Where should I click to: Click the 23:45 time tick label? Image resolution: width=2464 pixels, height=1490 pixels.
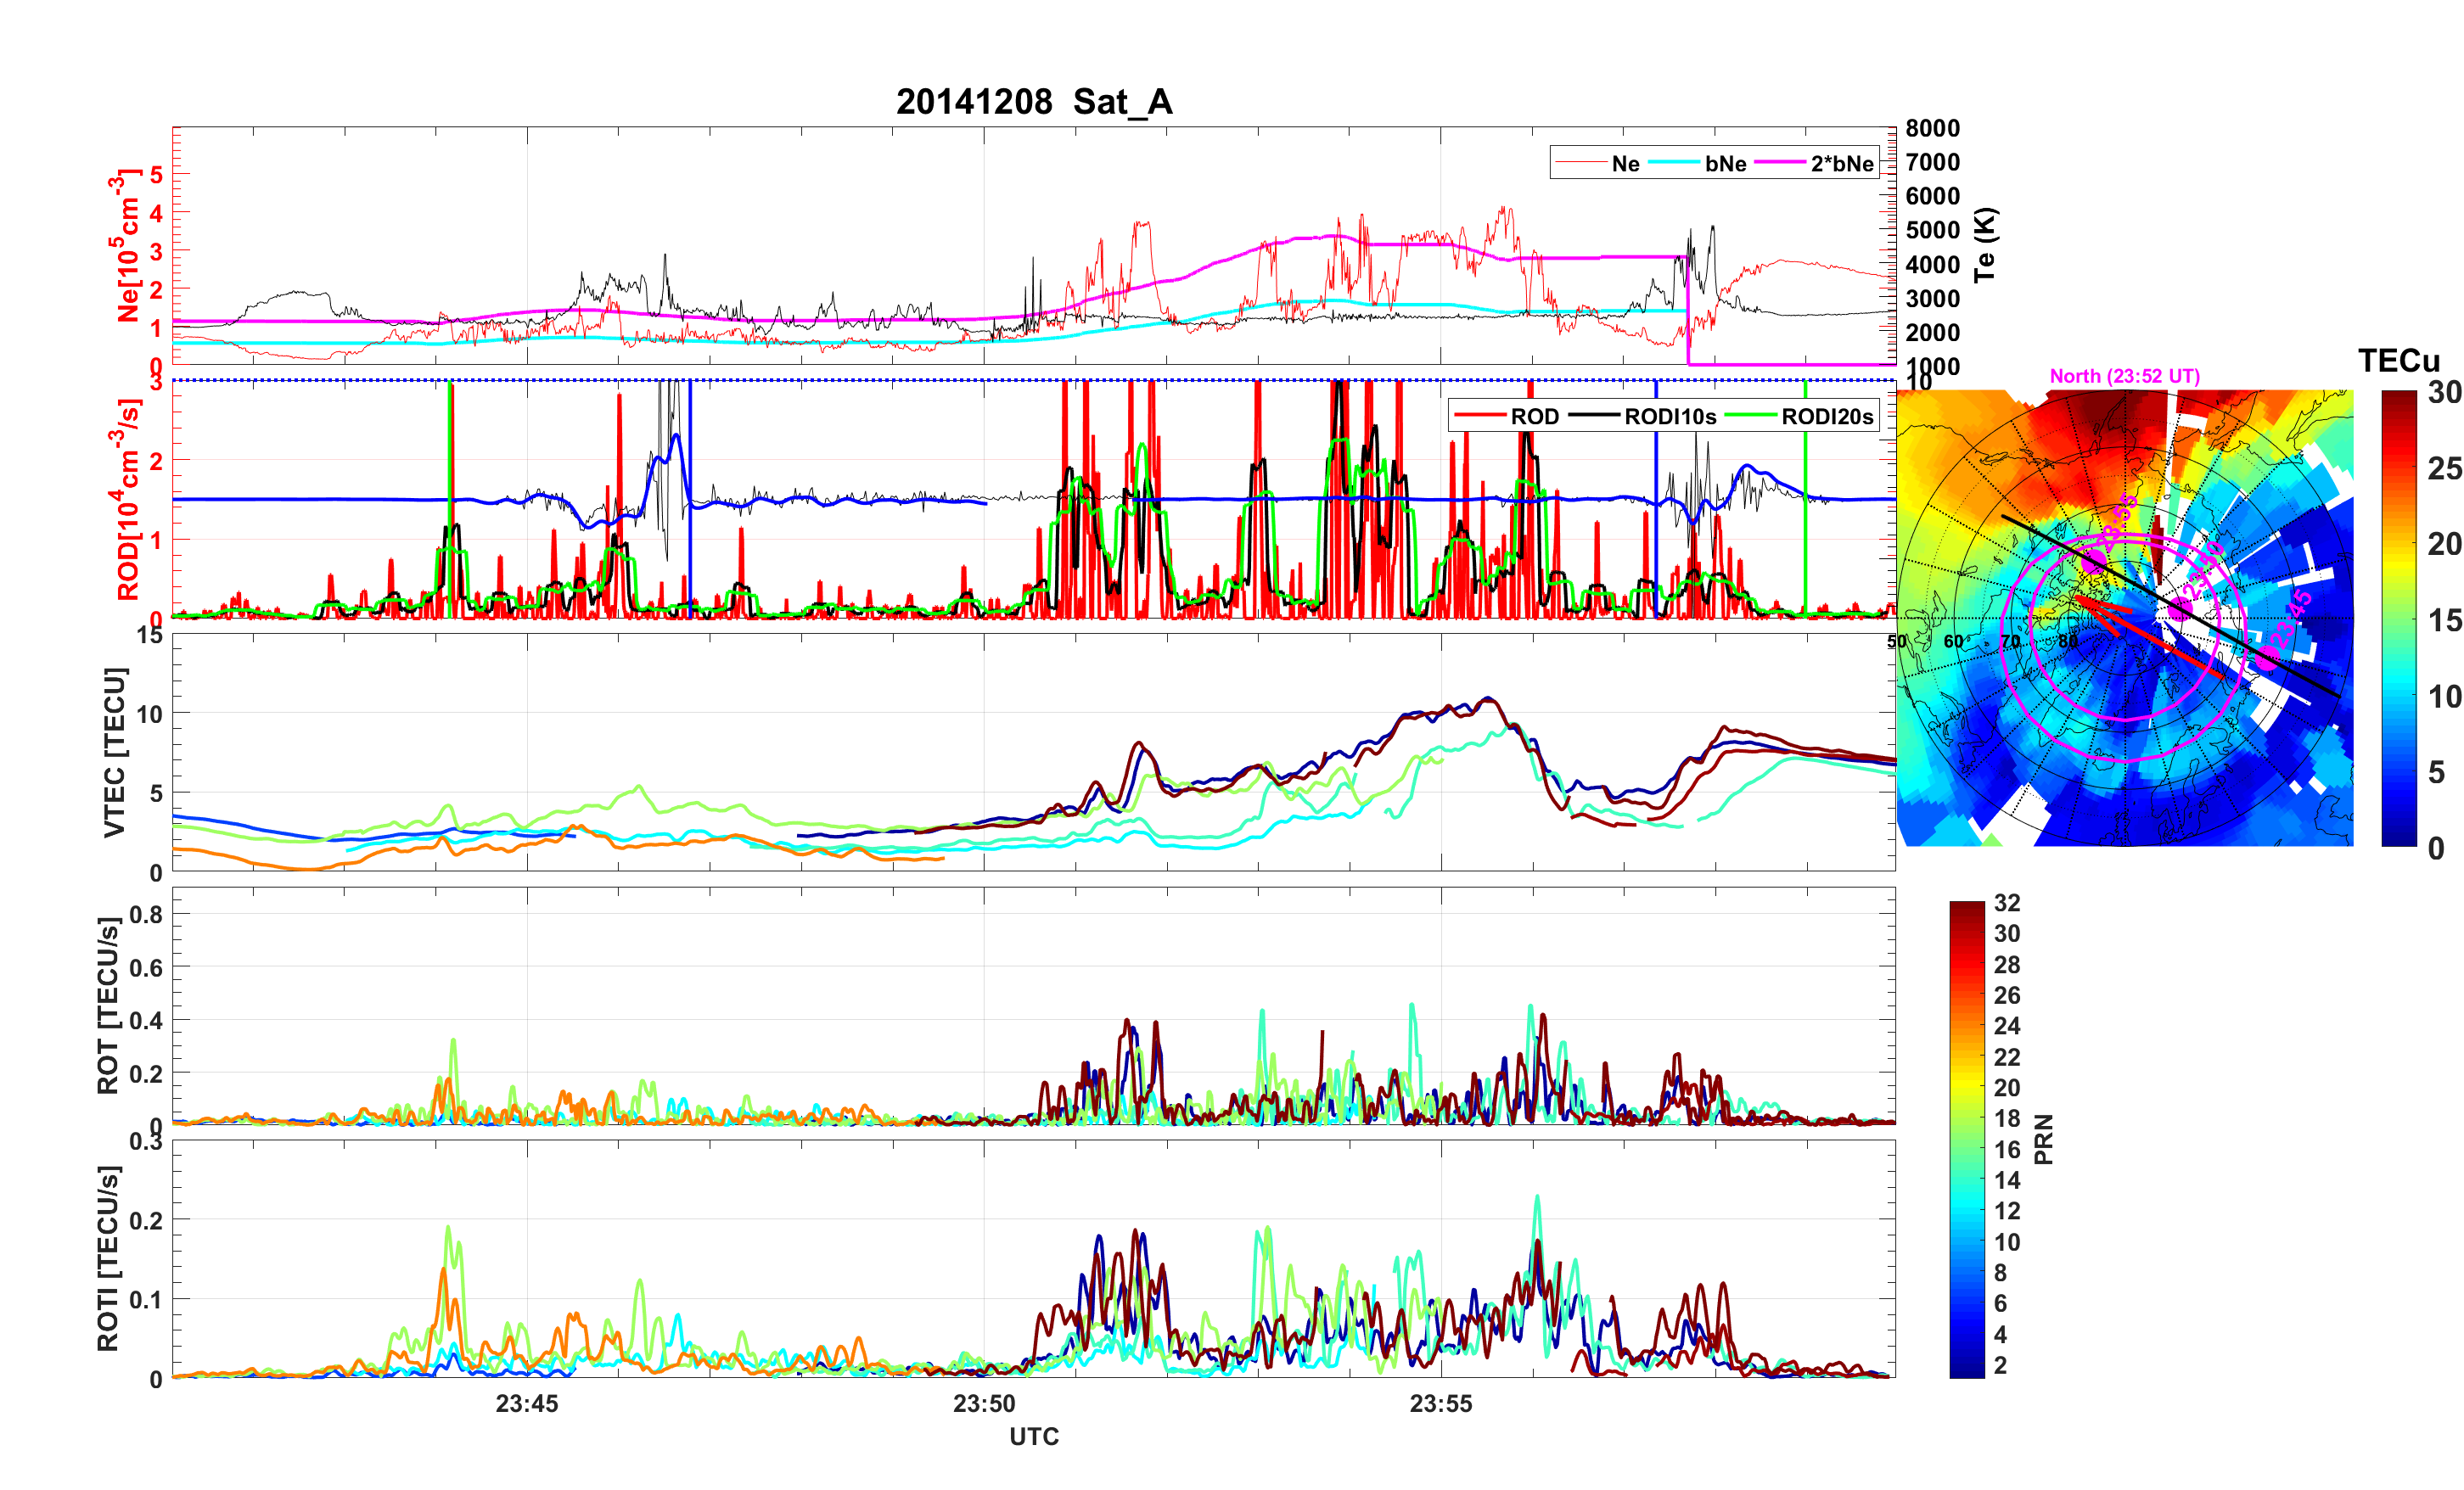point(527,1403)
